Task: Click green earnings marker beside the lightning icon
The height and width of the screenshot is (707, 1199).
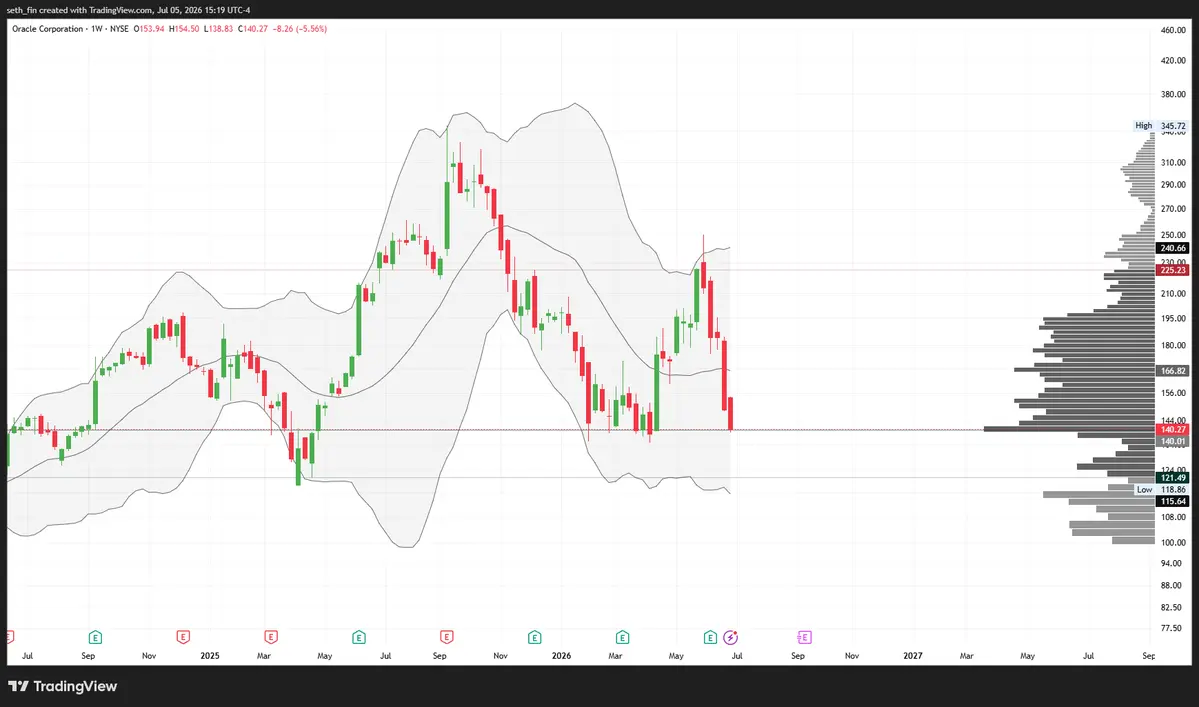Action: point(710,637)
